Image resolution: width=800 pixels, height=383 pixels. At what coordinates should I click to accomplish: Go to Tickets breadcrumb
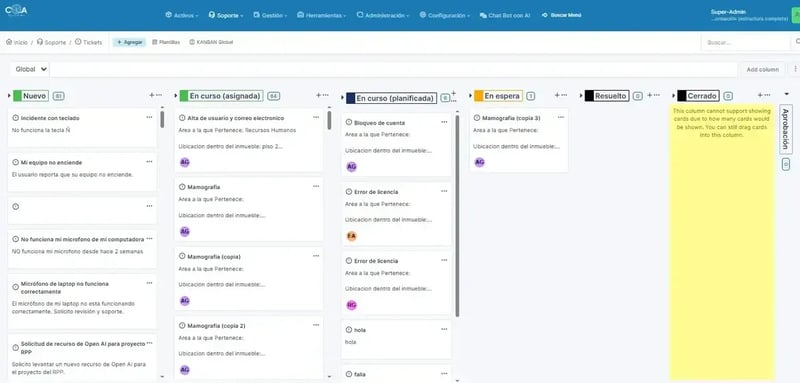89,42
